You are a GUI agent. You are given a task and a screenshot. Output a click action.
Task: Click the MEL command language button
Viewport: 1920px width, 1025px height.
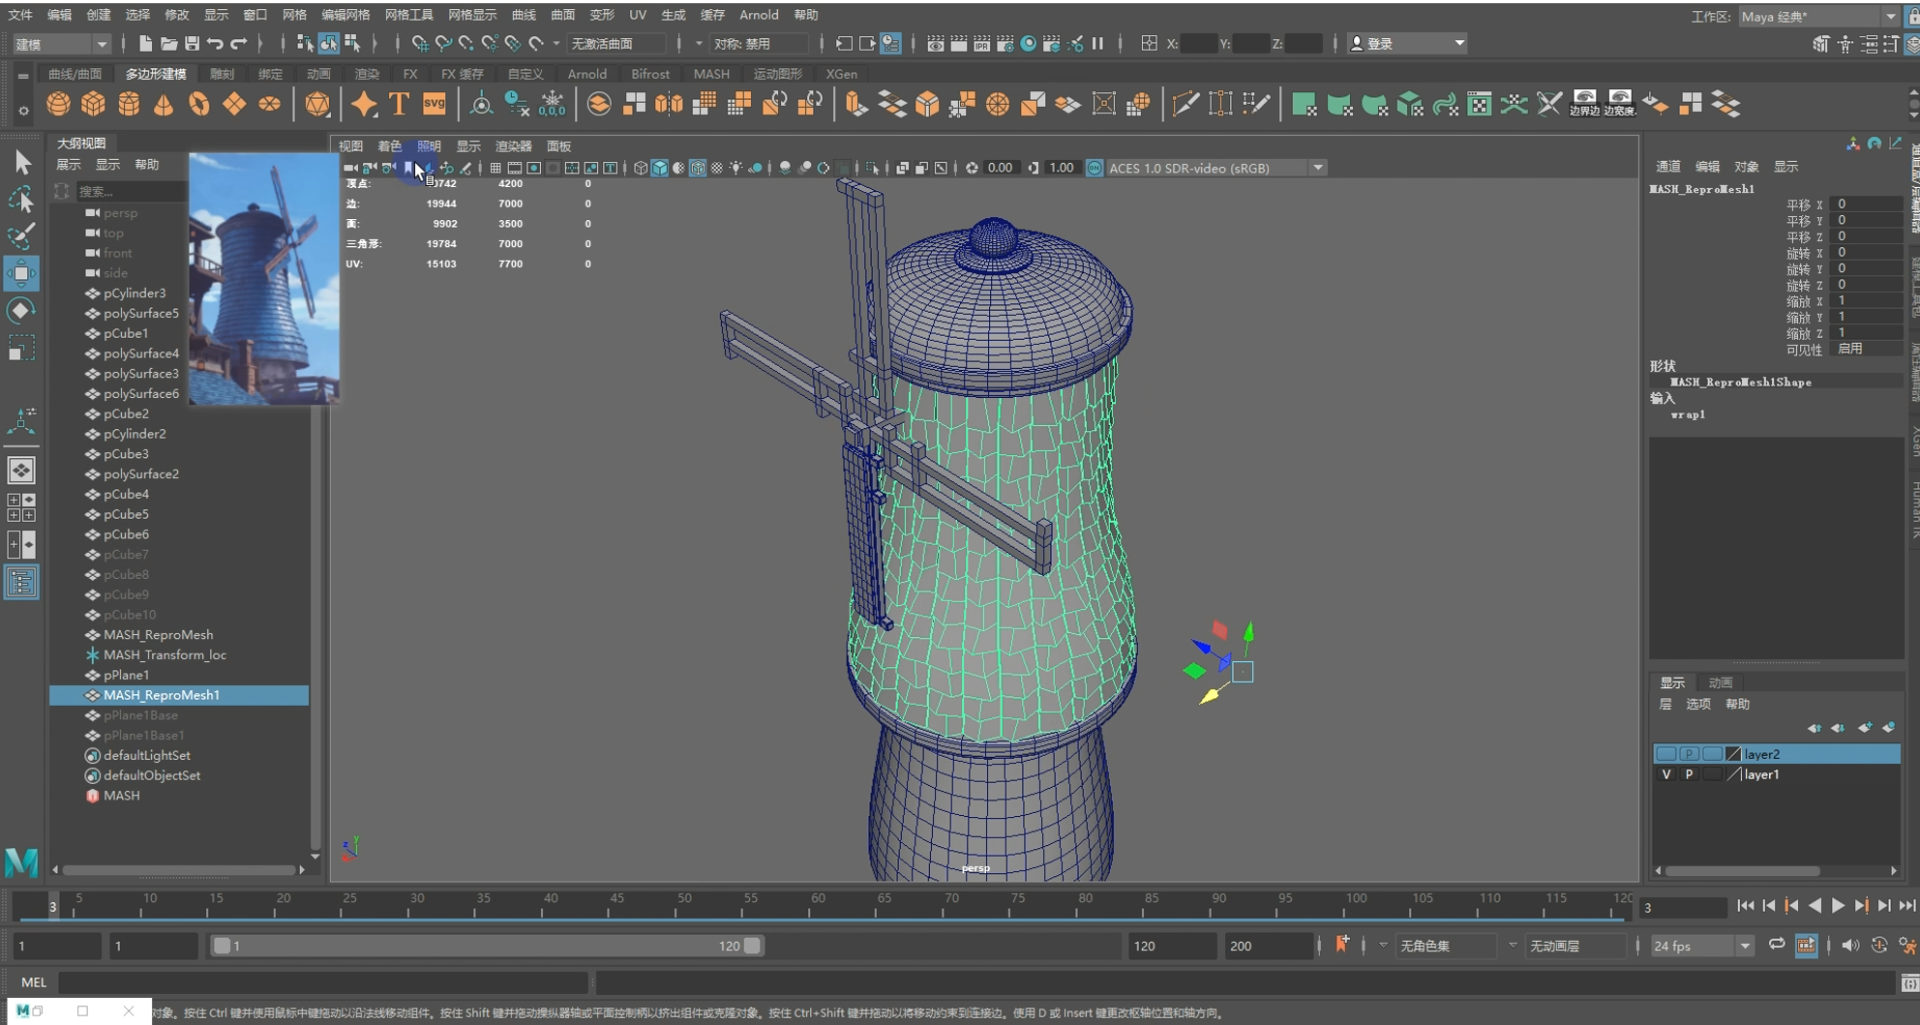tap(33, 983)
